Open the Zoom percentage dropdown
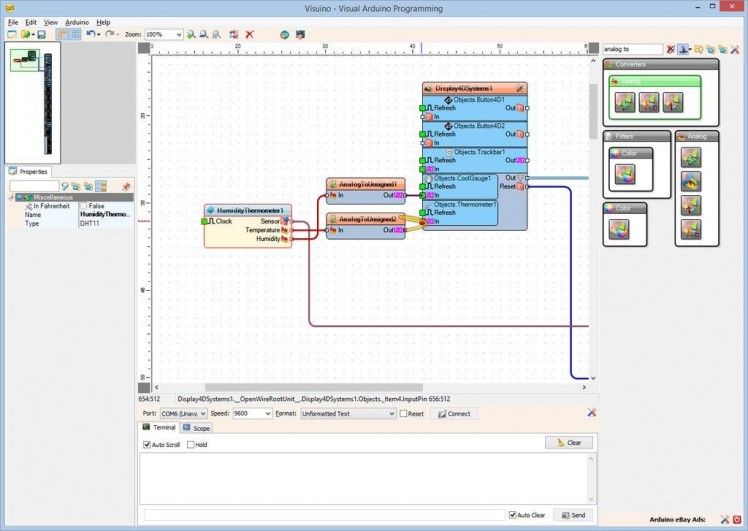This screenshot has height=531, width=748. (x=178, y=34)
